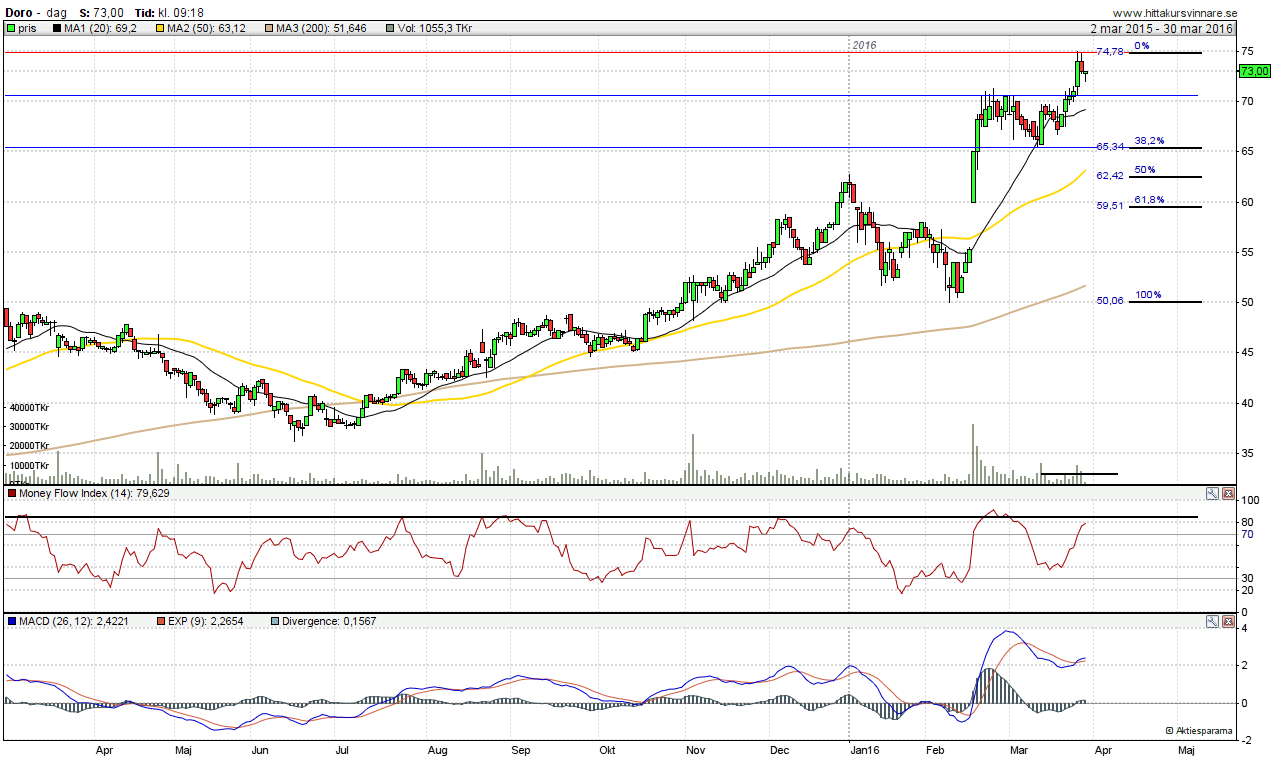Click the black MA1 (20) legend swatch
This screenshot has width=1280, height=763.
[x=56, y=29]
